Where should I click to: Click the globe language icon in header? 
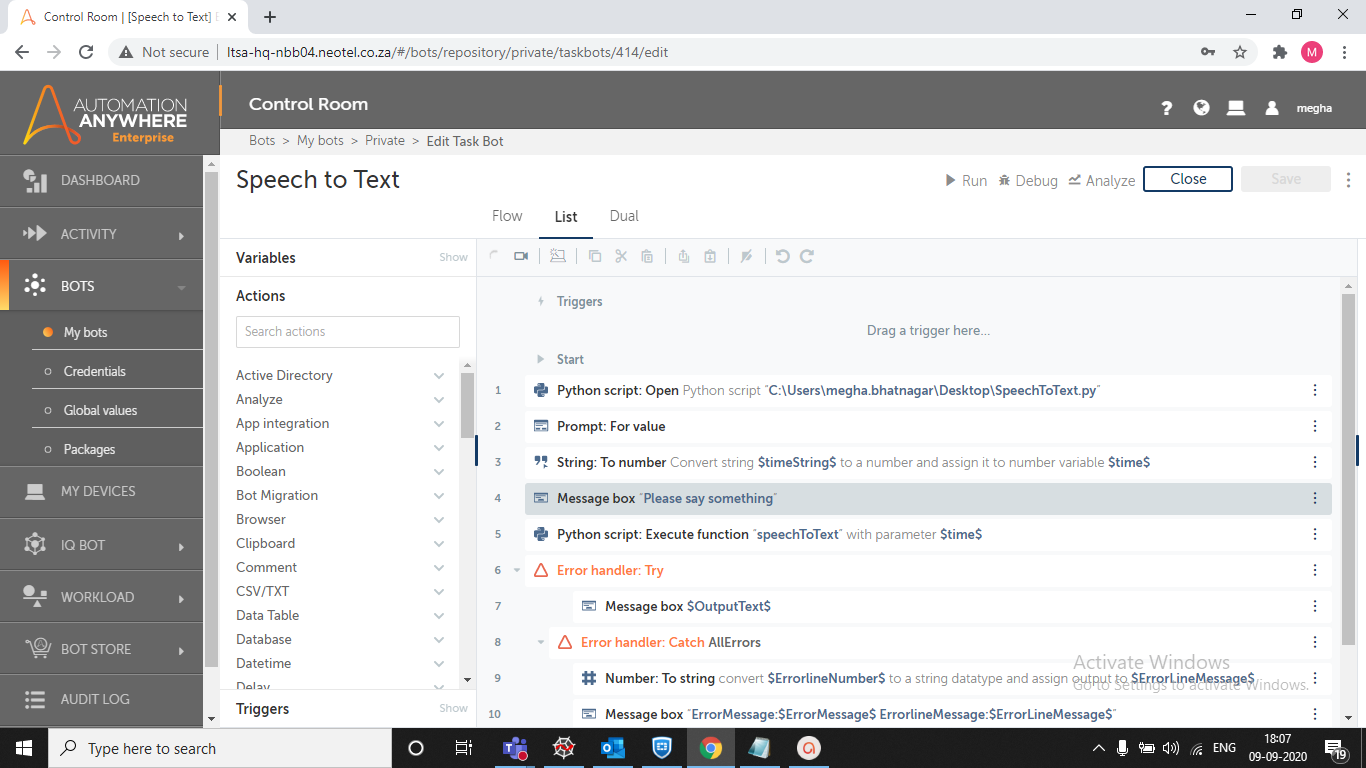click(1201, 108)
